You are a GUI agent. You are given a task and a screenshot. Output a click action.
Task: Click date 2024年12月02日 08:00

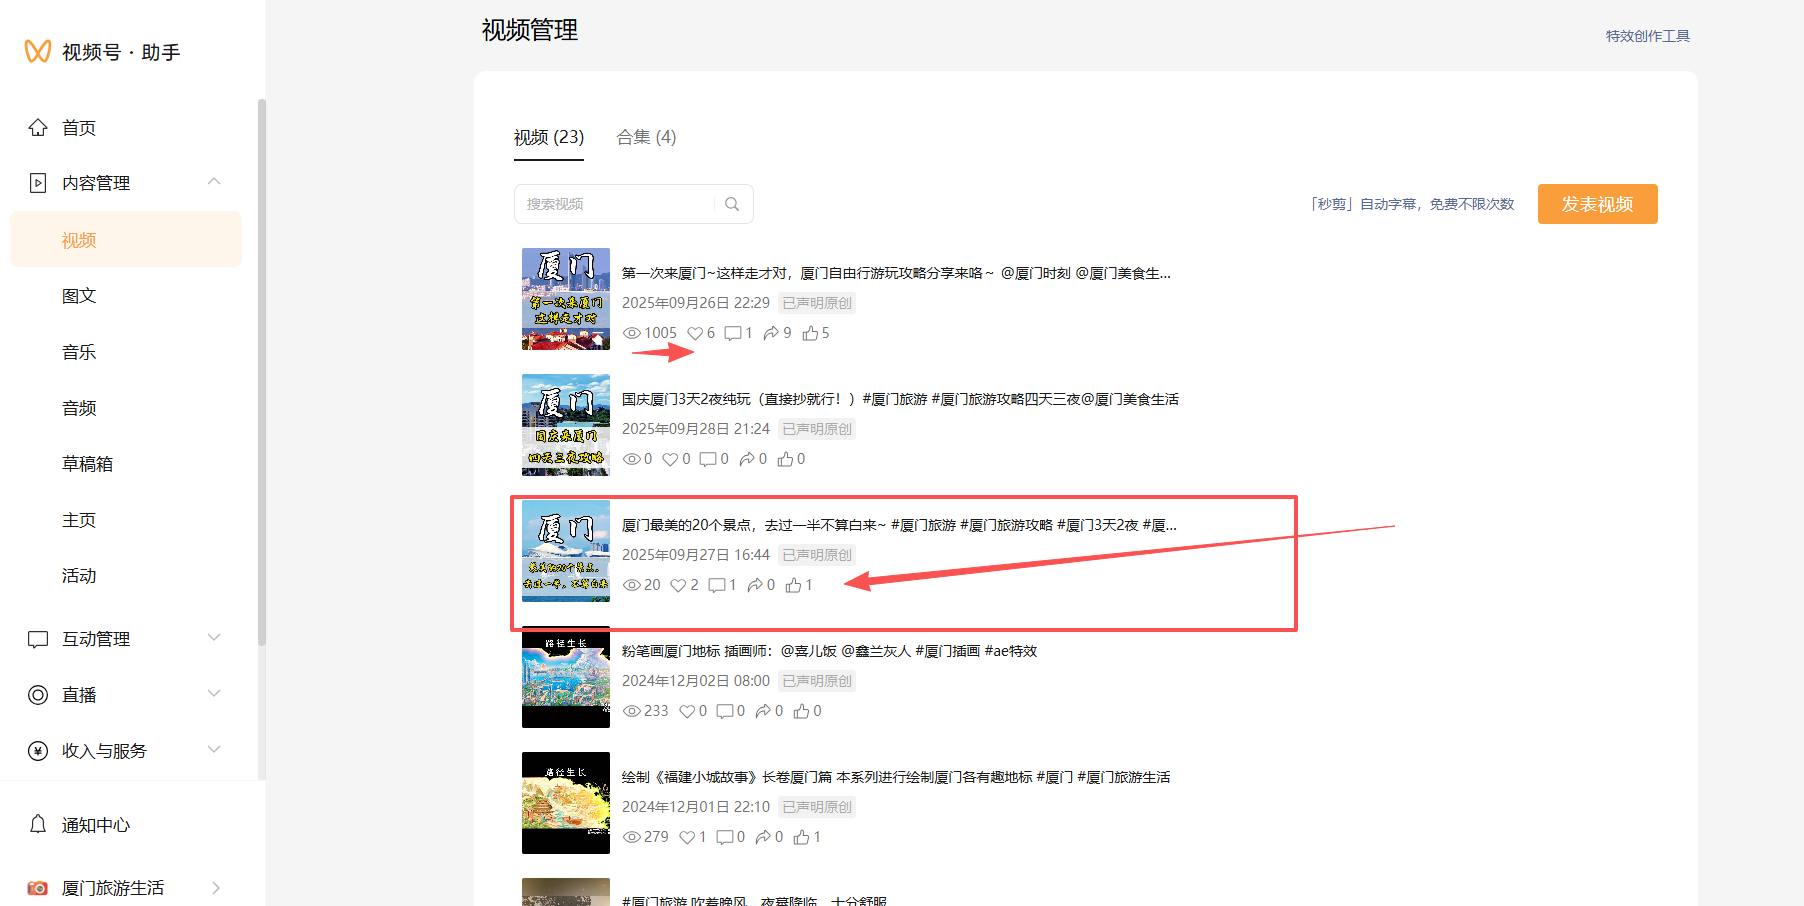pos(696,681)
